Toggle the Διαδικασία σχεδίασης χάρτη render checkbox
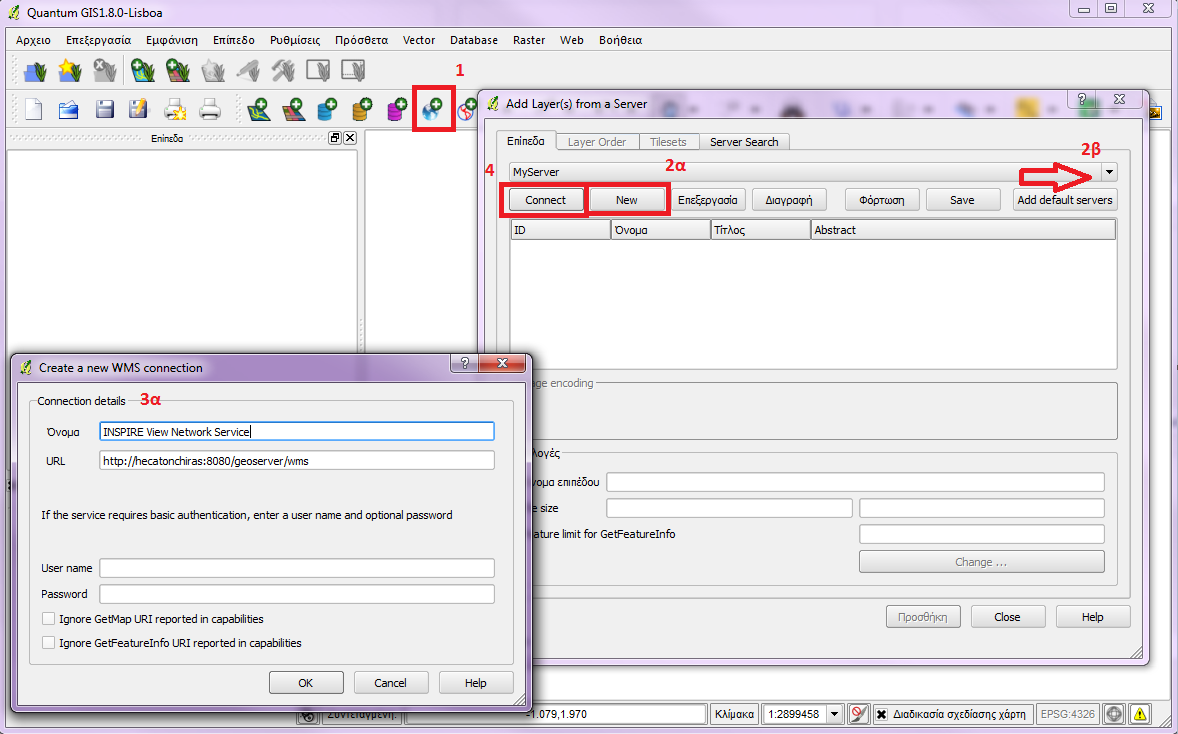 pos(882,714)
